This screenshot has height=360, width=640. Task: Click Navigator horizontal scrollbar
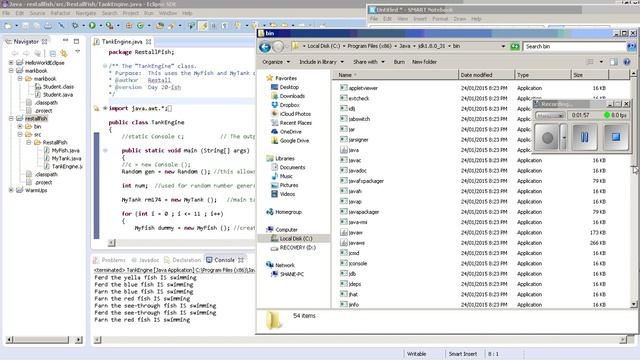point(44,340)
